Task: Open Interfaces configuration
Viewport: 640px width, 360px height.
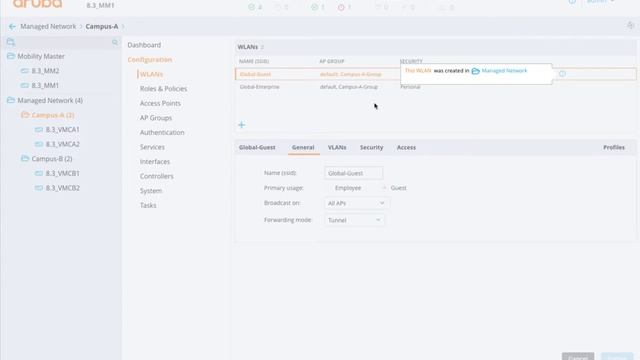Action: 155,162
